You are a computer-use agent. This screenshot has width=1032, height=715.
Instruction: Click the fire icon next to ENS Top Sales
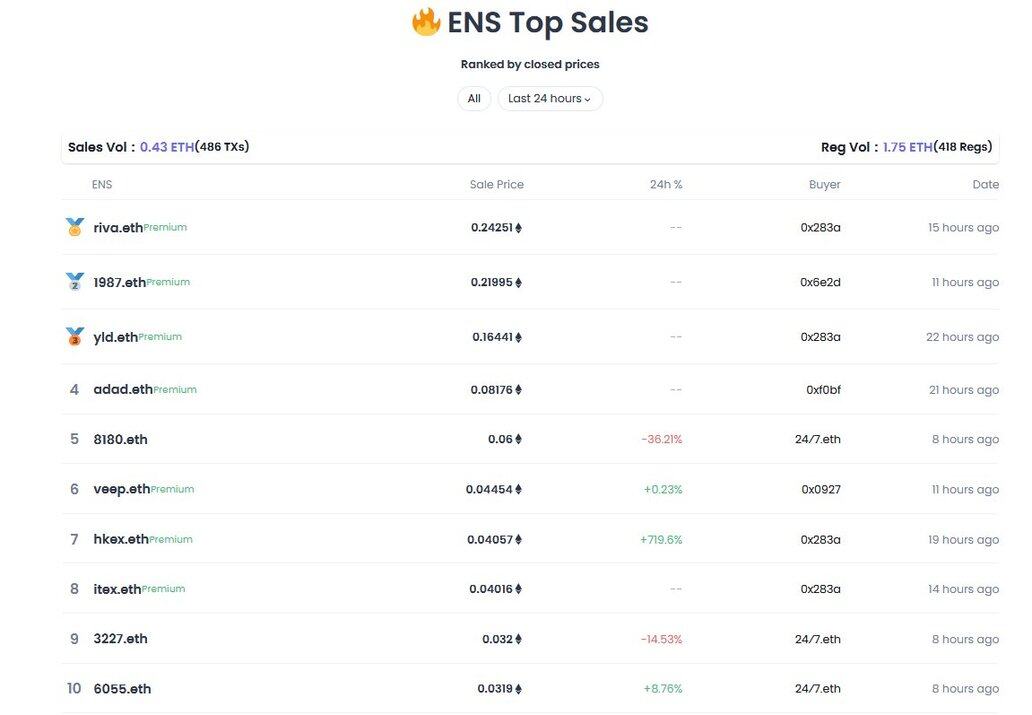[426, 22]
